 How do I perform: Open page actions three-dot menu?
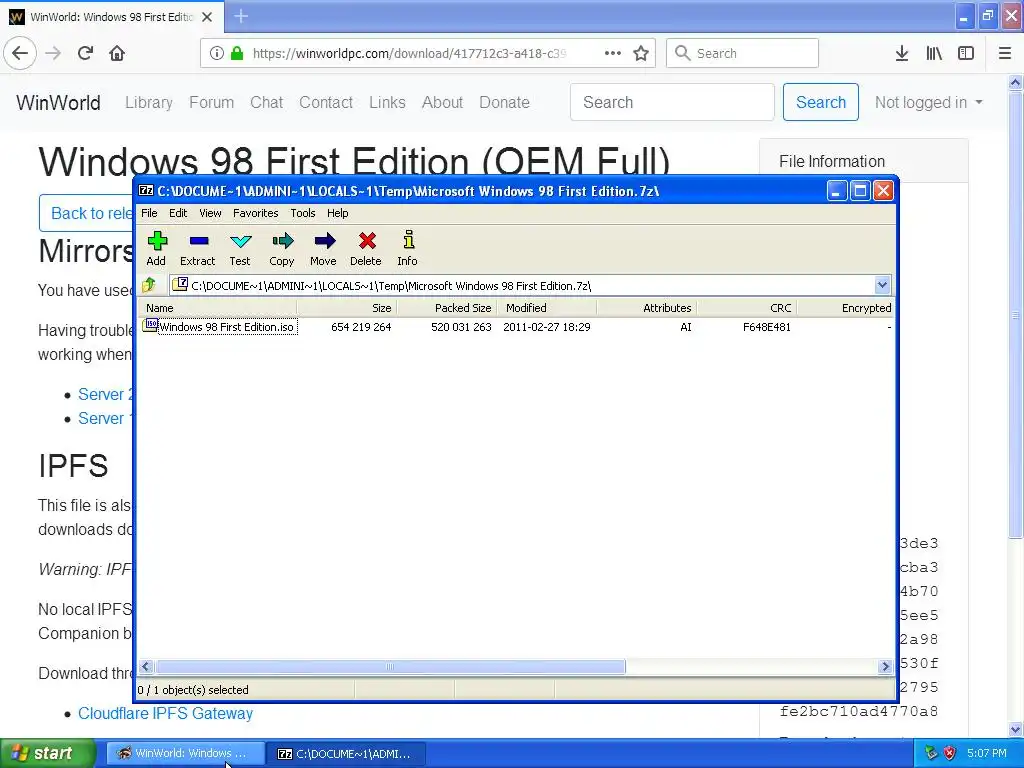tap(613, 53)
